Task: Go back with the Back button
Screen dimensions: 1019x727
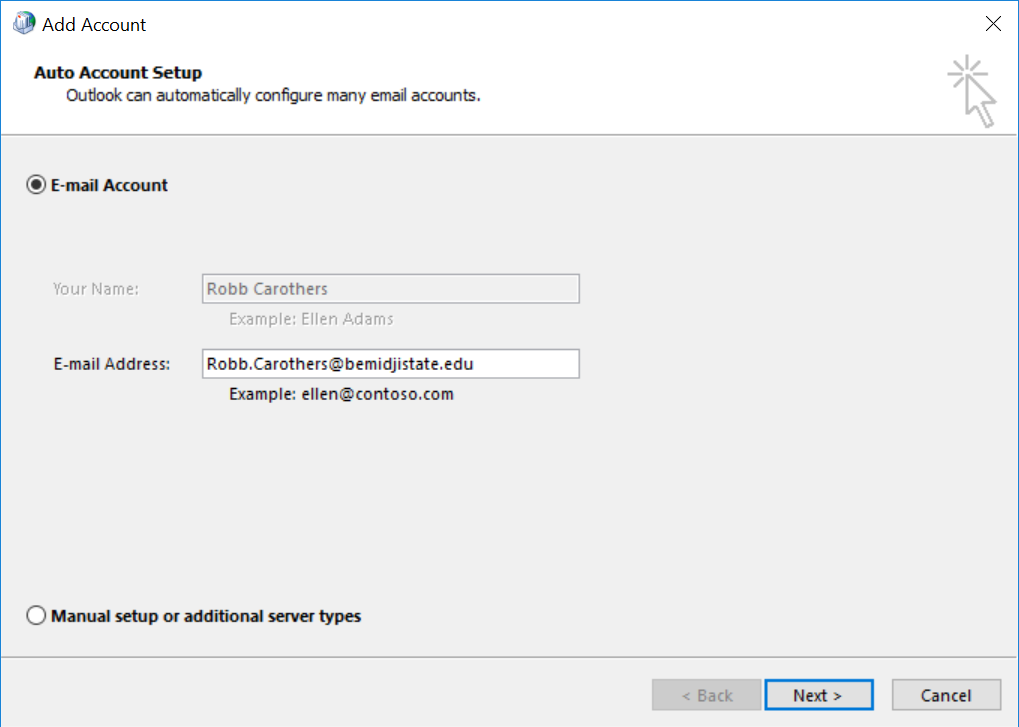Action: (706, 695)
